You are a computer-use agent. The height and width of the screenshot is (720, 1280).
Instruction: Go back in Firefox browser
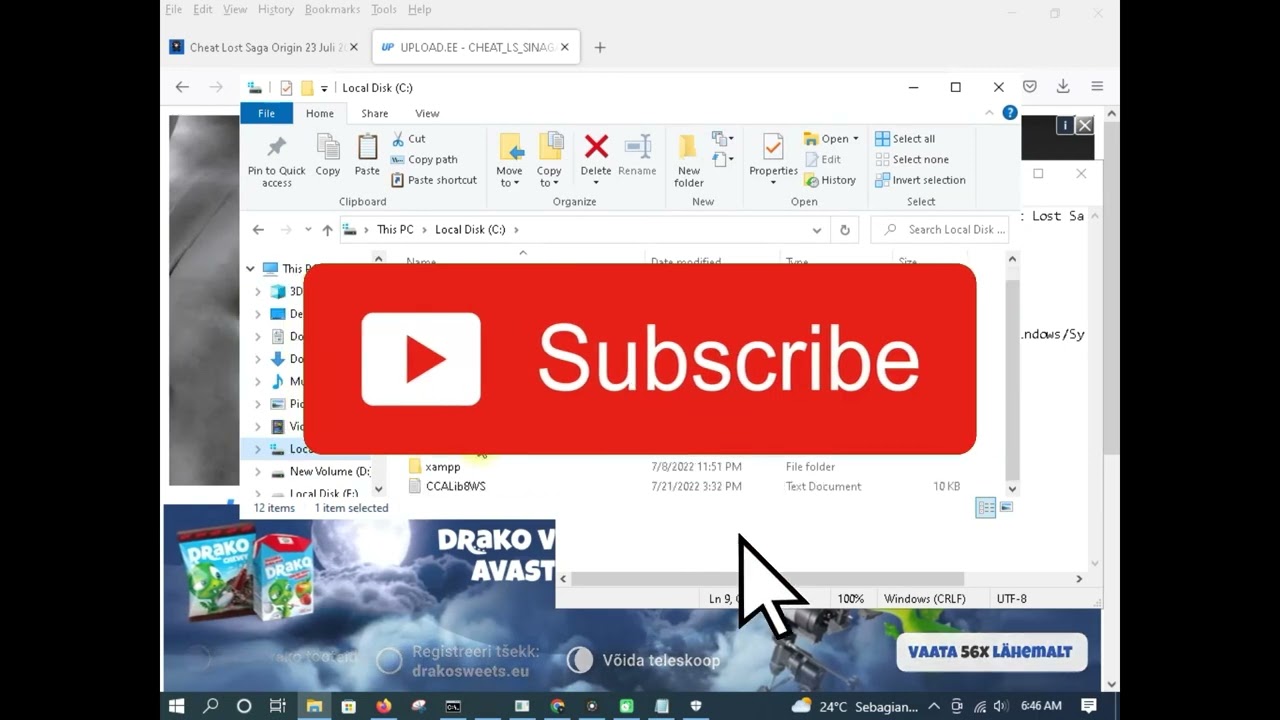tap(182, 87)
